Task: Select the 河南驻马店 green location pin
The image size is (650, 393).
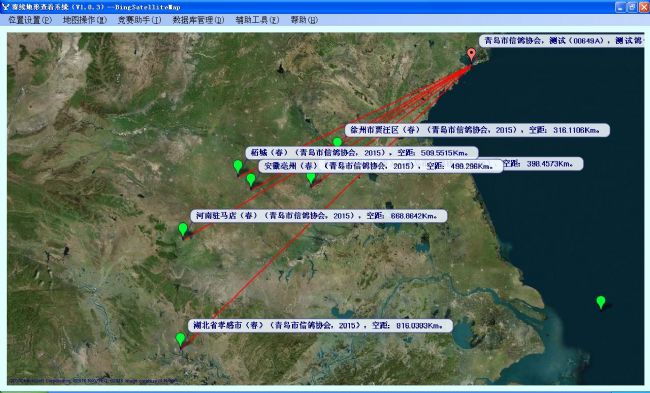Action: click(183, 230)
